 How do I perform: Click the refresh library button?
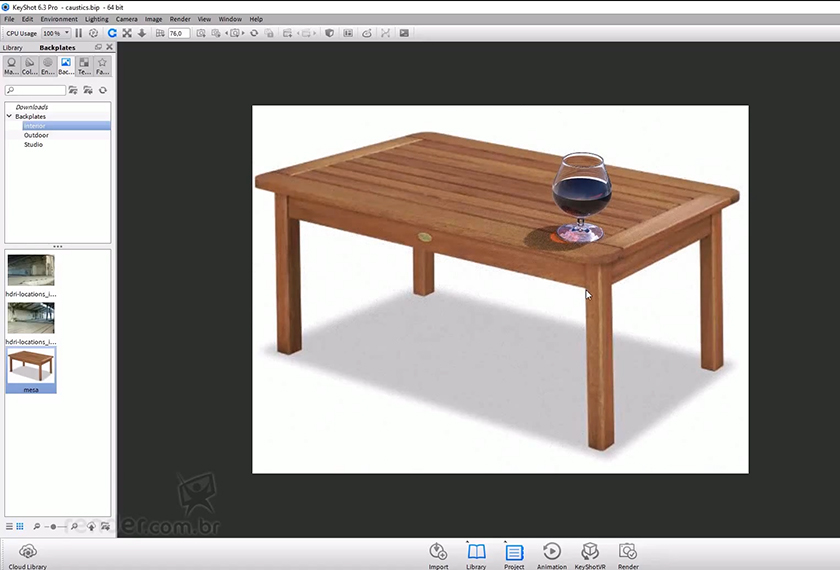coord(102,90)
